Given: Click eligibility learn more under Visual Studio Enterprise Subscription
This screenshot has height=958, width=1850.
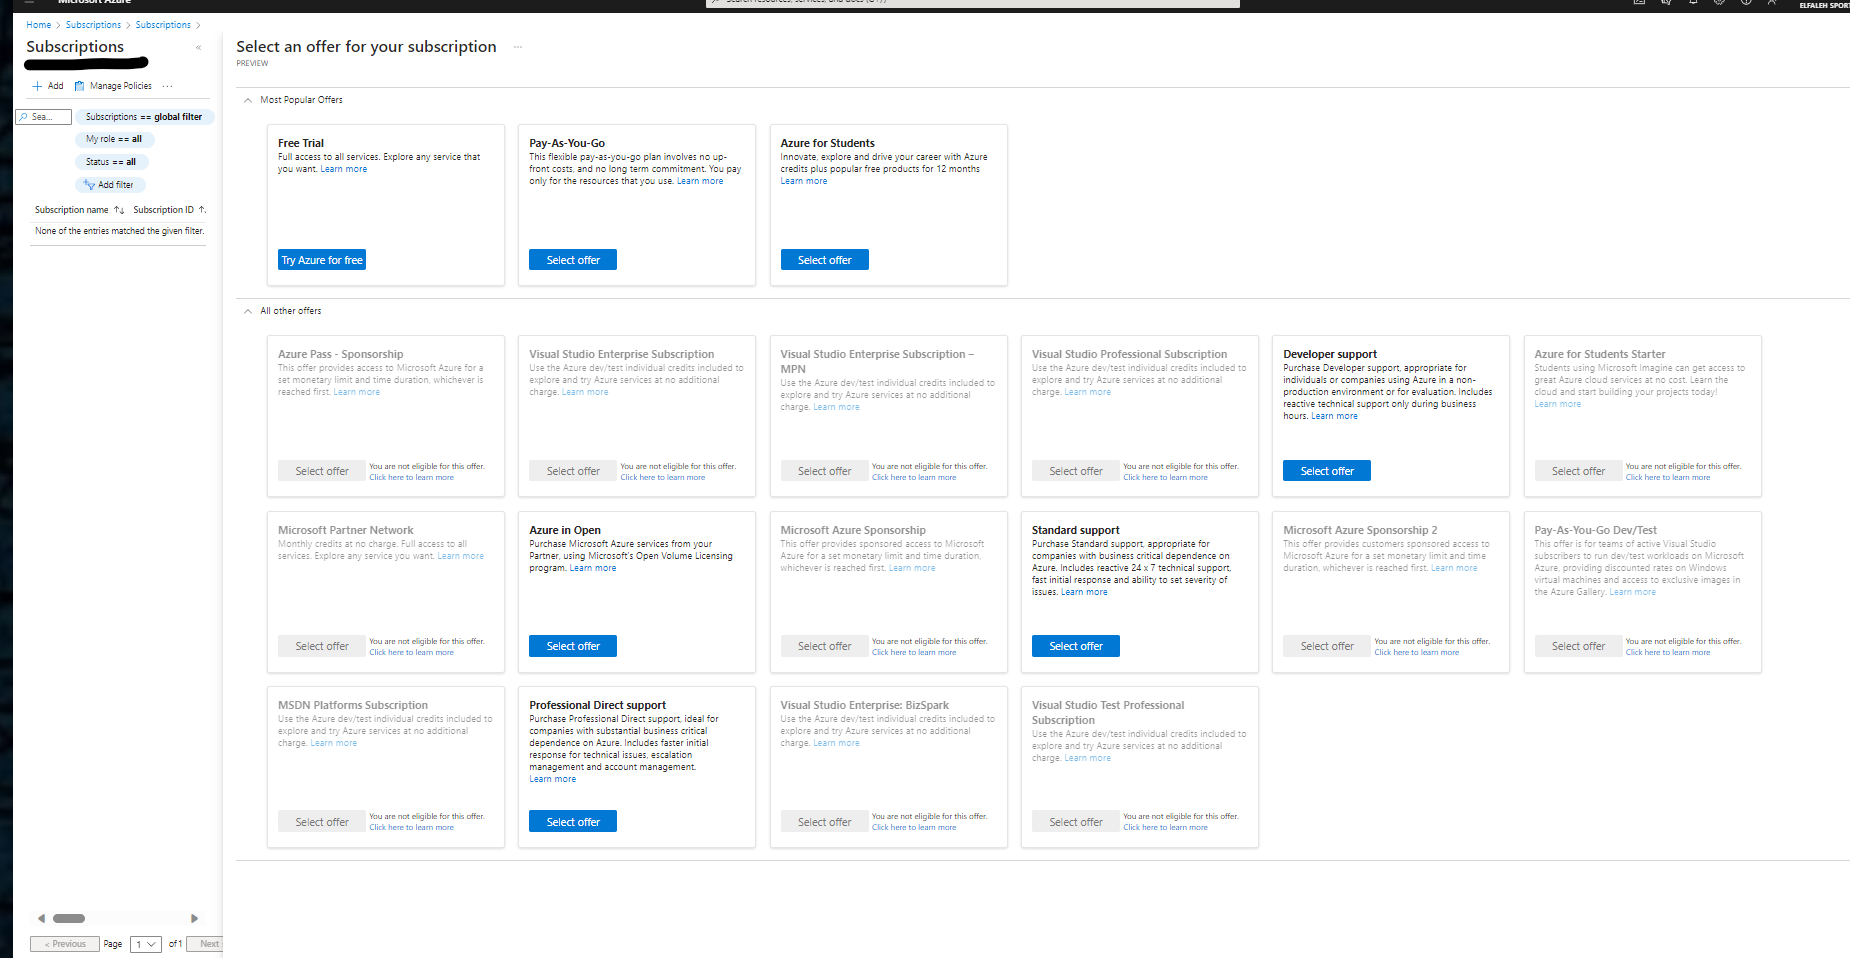Looking at the screenshot, I should 663,477.
